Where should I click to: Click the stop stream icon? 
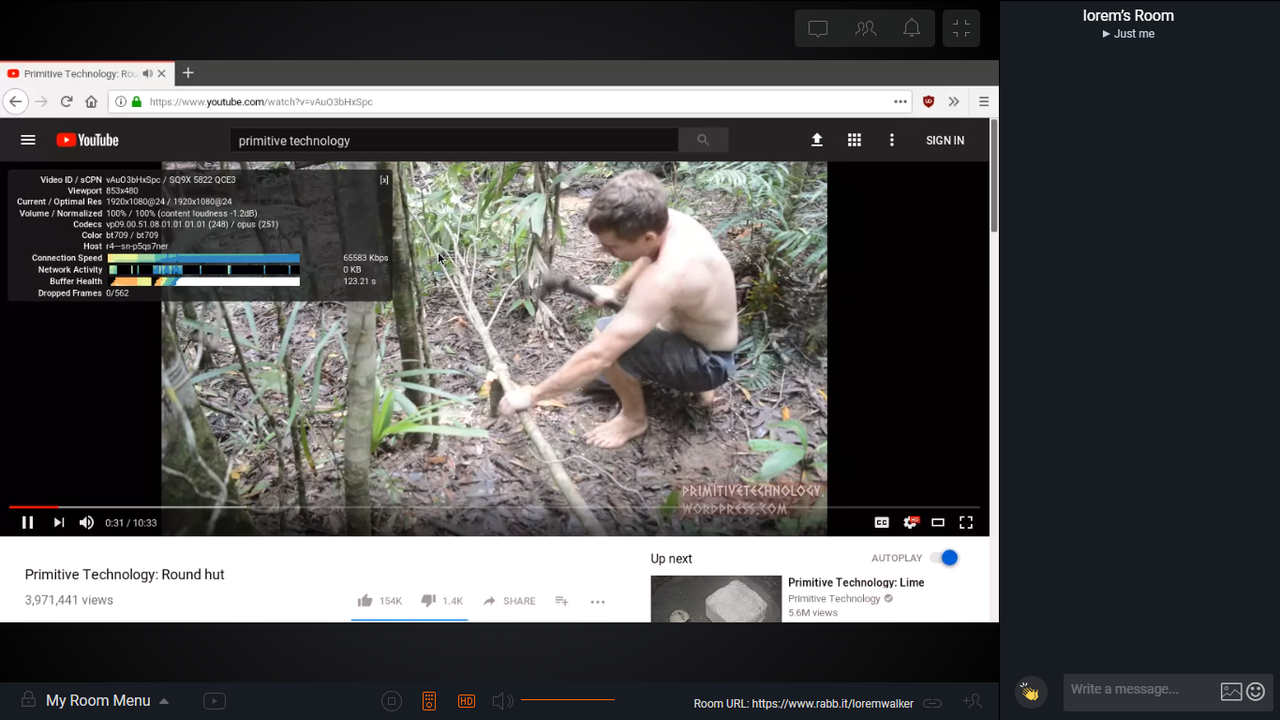[x=392, y=701]
